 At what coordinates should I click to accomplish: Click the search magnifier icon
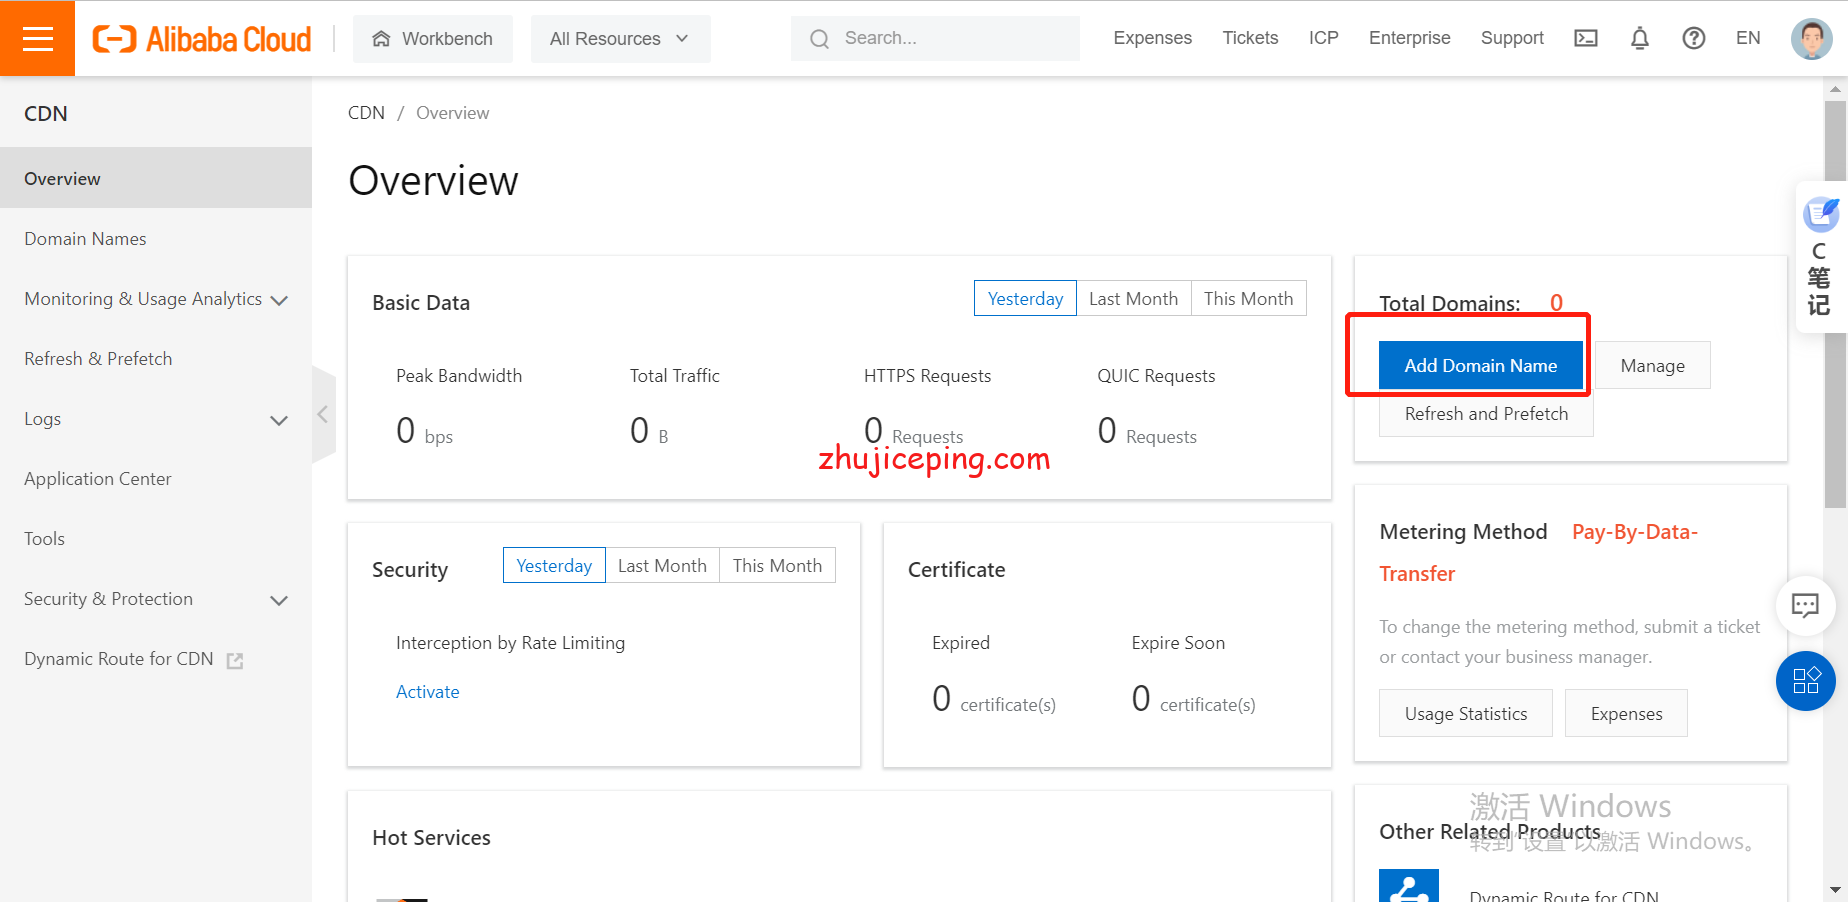tap(820, 39)
